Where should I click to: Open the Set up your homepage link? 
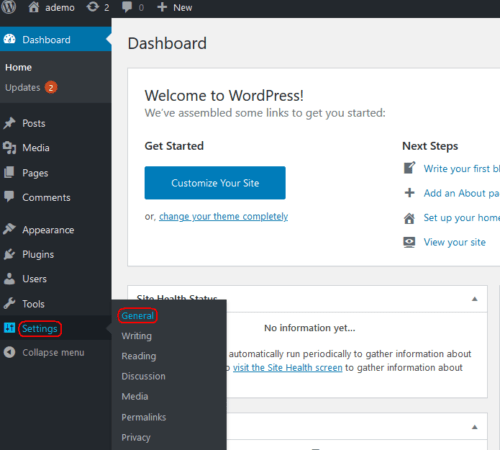tap(462, 218)
